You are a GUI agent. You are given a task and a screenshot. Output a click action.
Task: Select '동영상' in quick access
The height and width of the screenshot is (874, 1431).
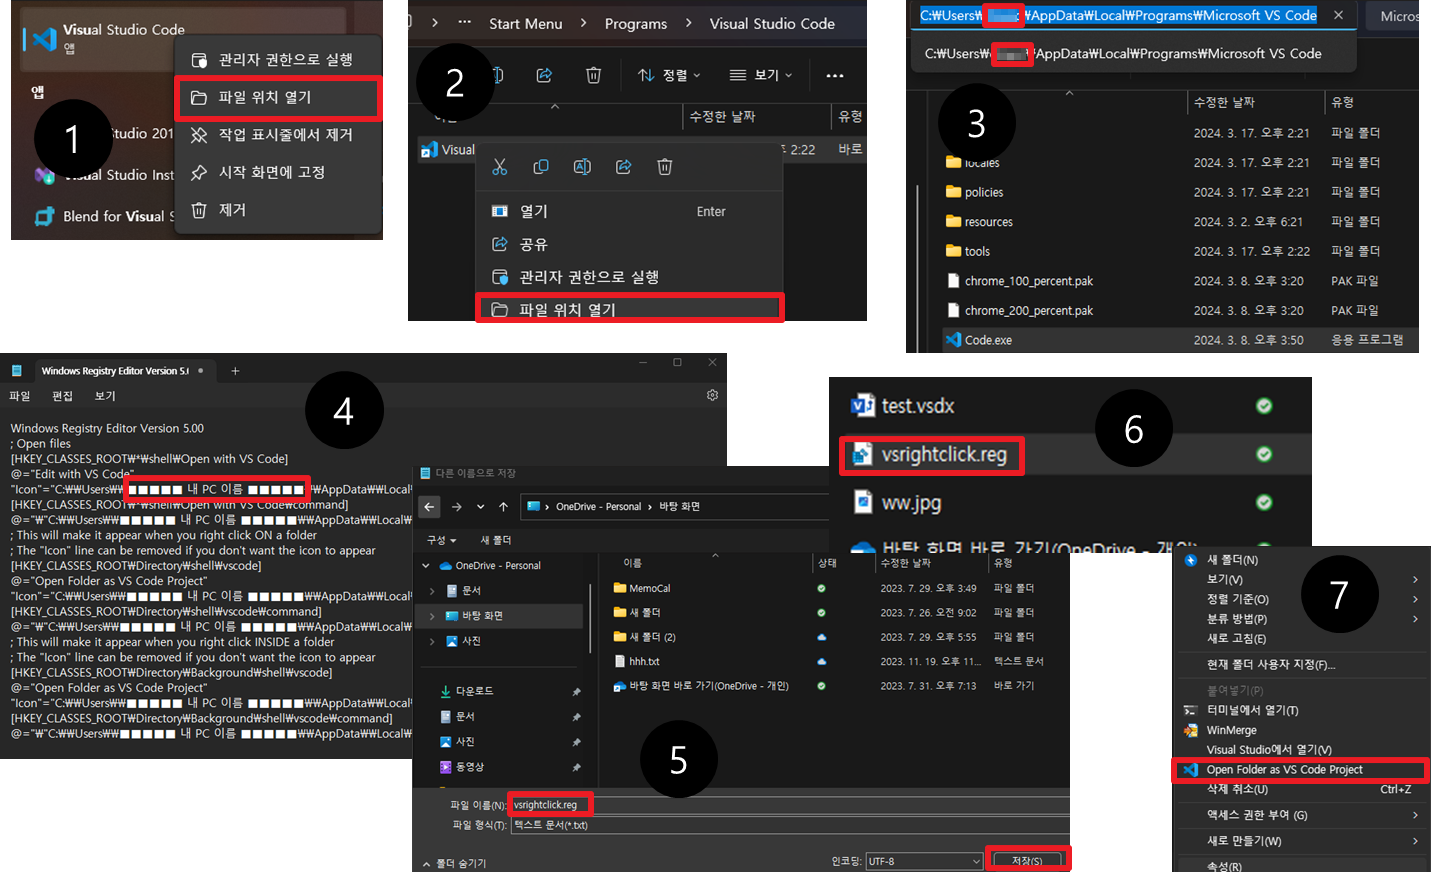[470, 767]
